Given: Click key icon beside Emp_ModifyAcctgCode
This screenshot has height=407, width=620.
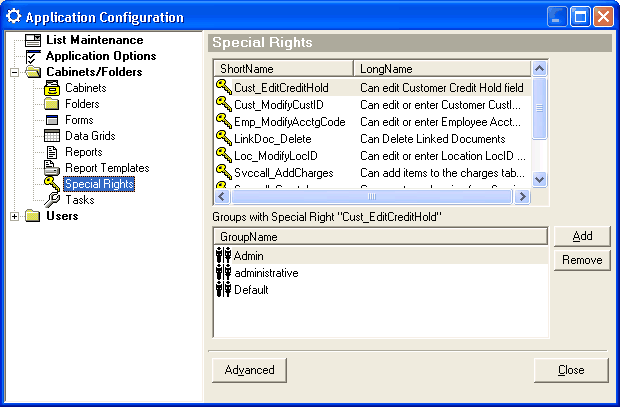Looking at the screenshot, I should pyautogui.click(x=224, y=121).
